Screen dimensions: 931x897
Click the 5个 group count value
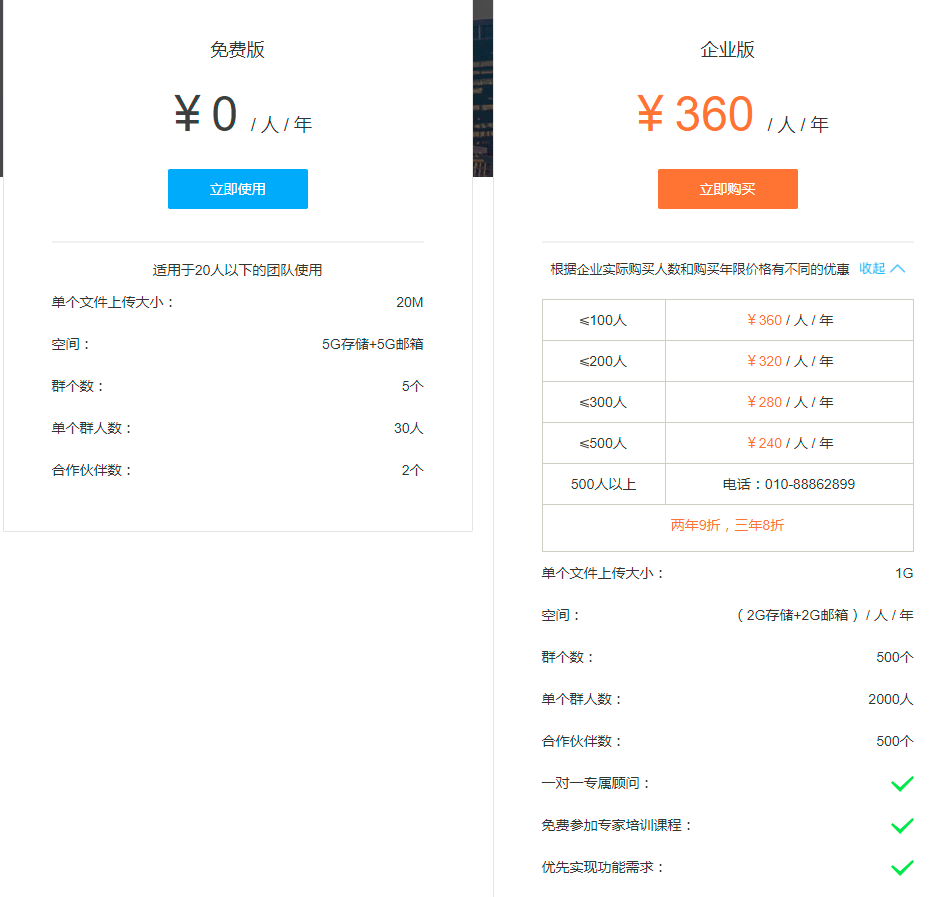pos(413,386)
